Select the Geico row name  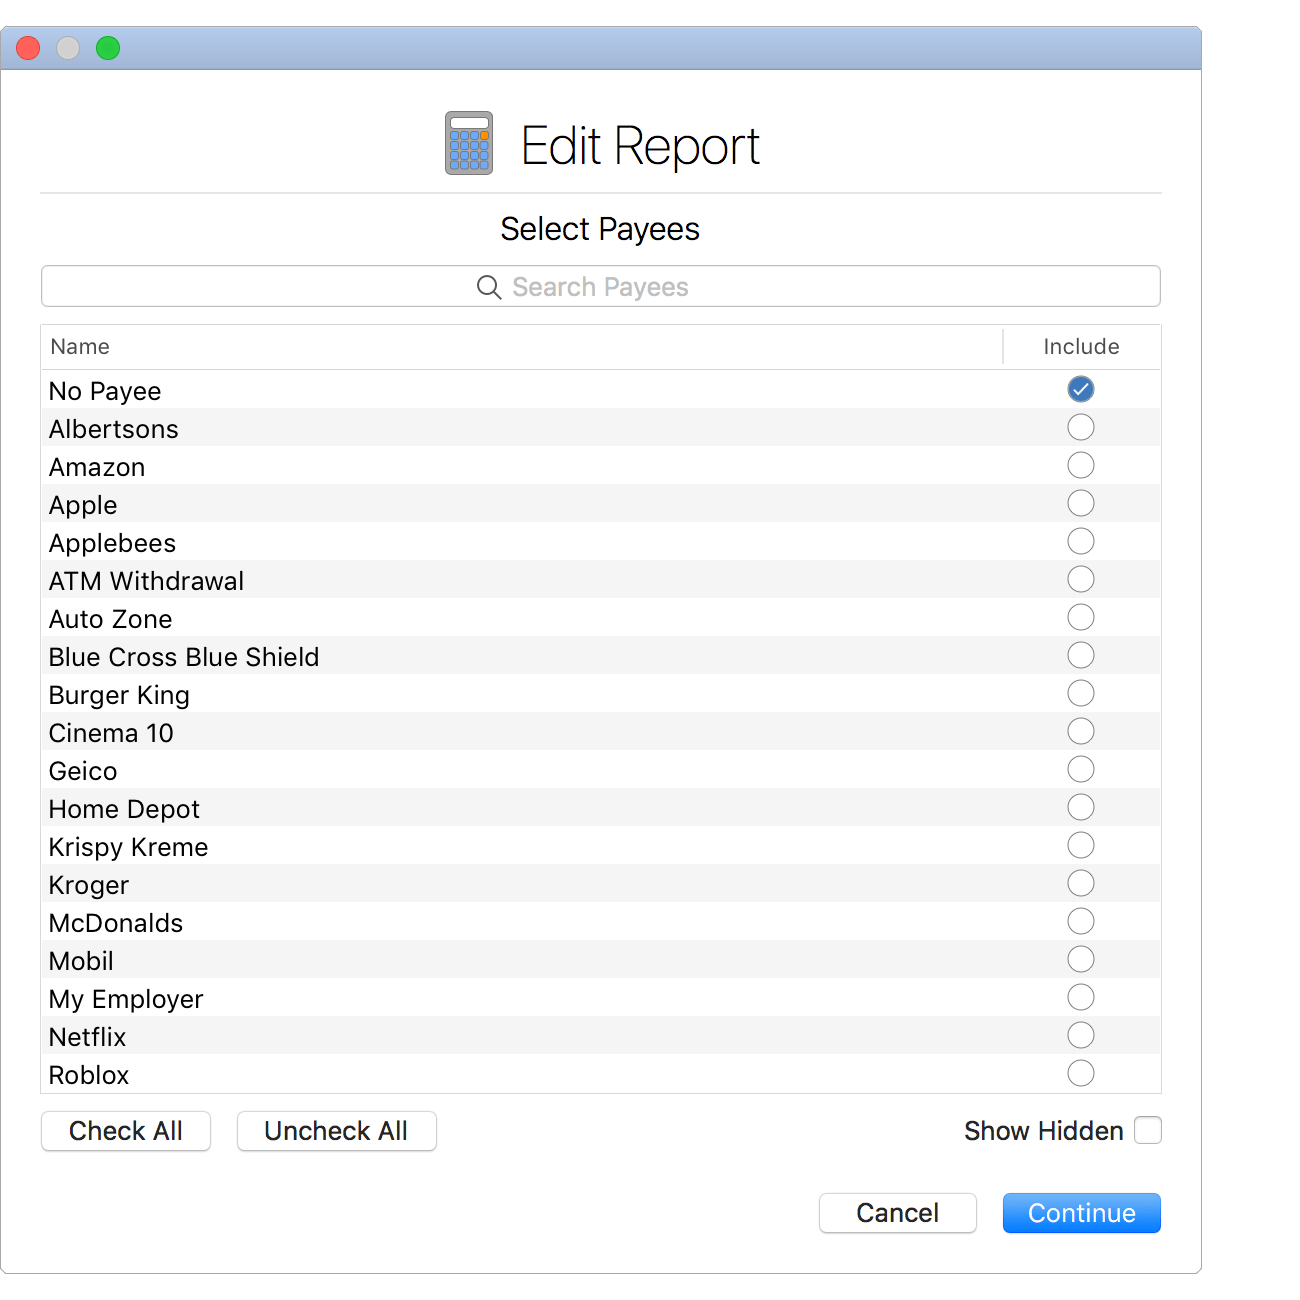pos(83,771)
